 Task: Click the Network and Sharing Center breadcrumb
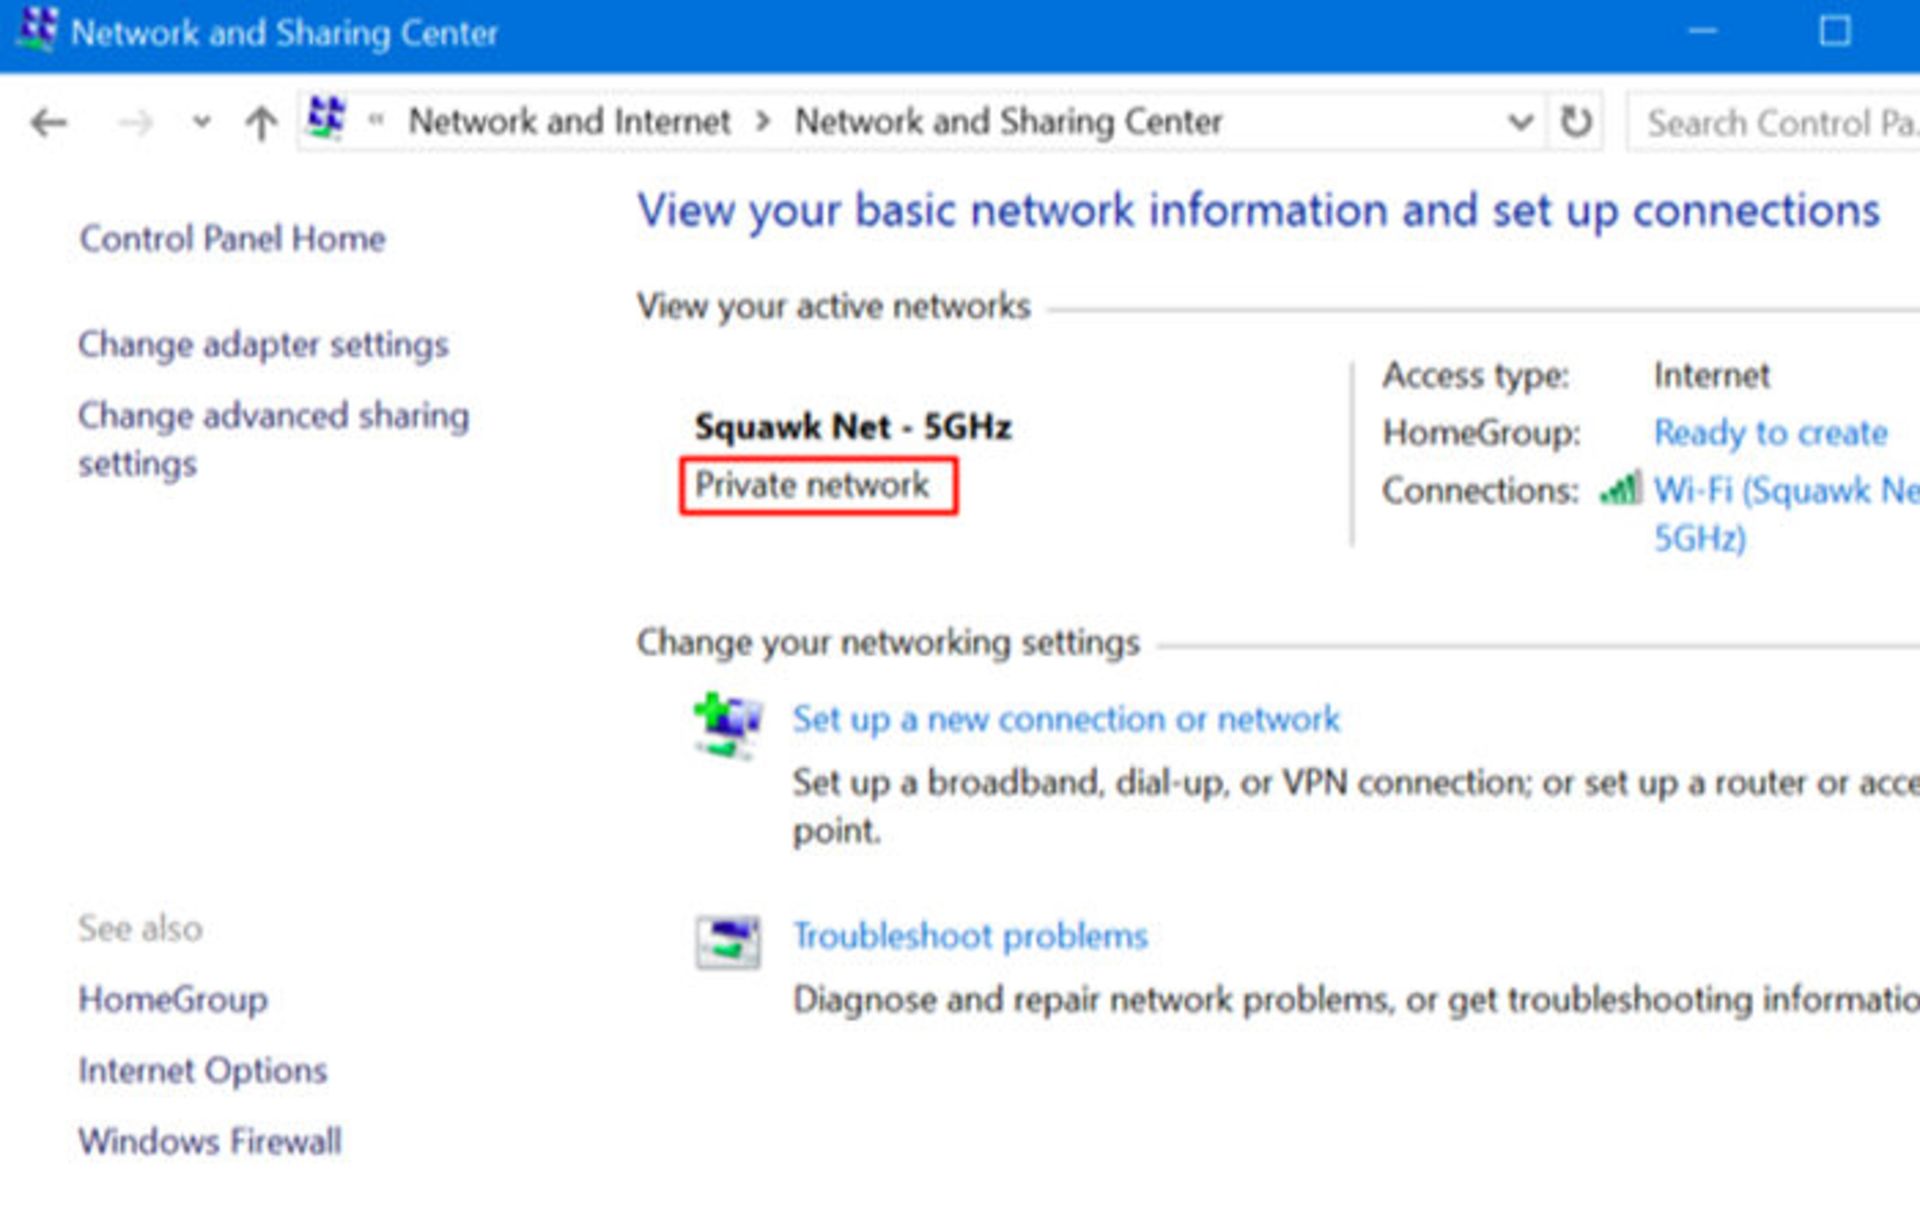pyautogui.click(x=1008, y=122)
